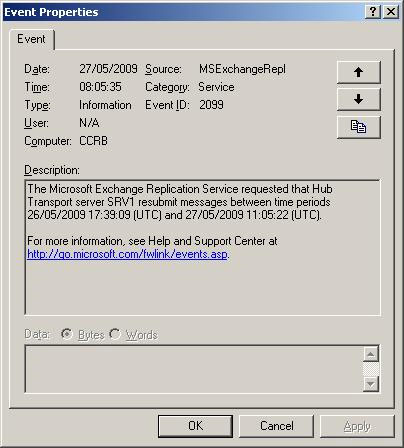Screen dimensions: 404x448
Task: Open the question mark help button
Action: pos(373,12)
